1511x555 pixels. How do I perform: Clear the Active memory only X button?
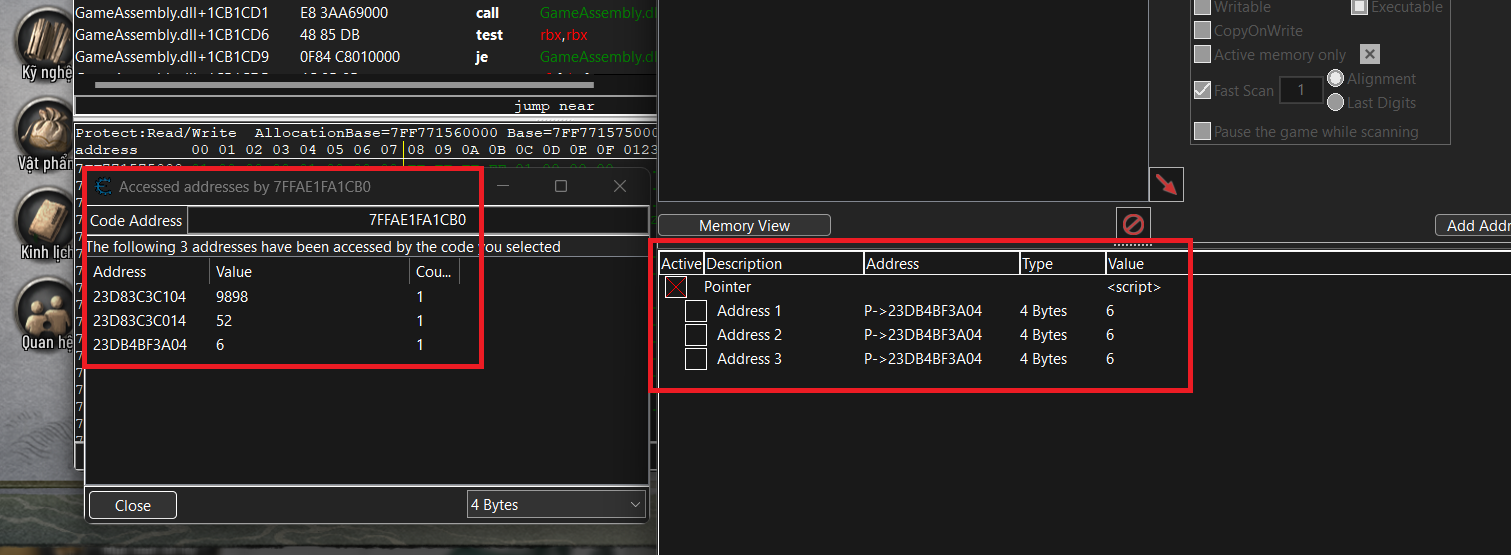1370,54
